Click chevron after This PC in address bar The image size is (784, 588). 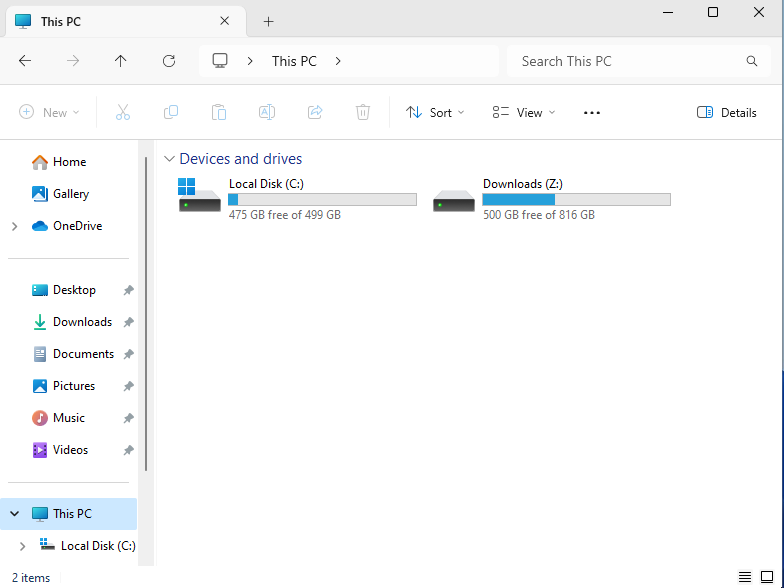[338, 61]
